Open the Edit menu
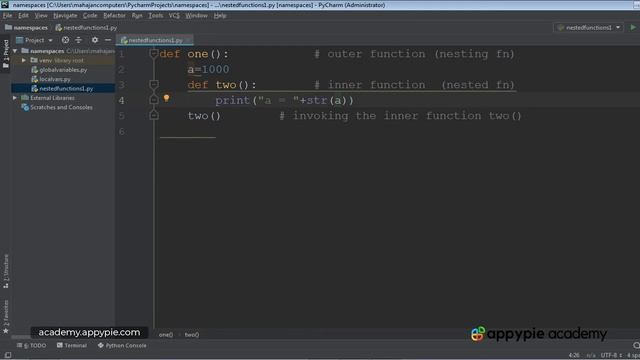Image resolution: width=640 pixels, height=360 pixels. coord(23,16)
